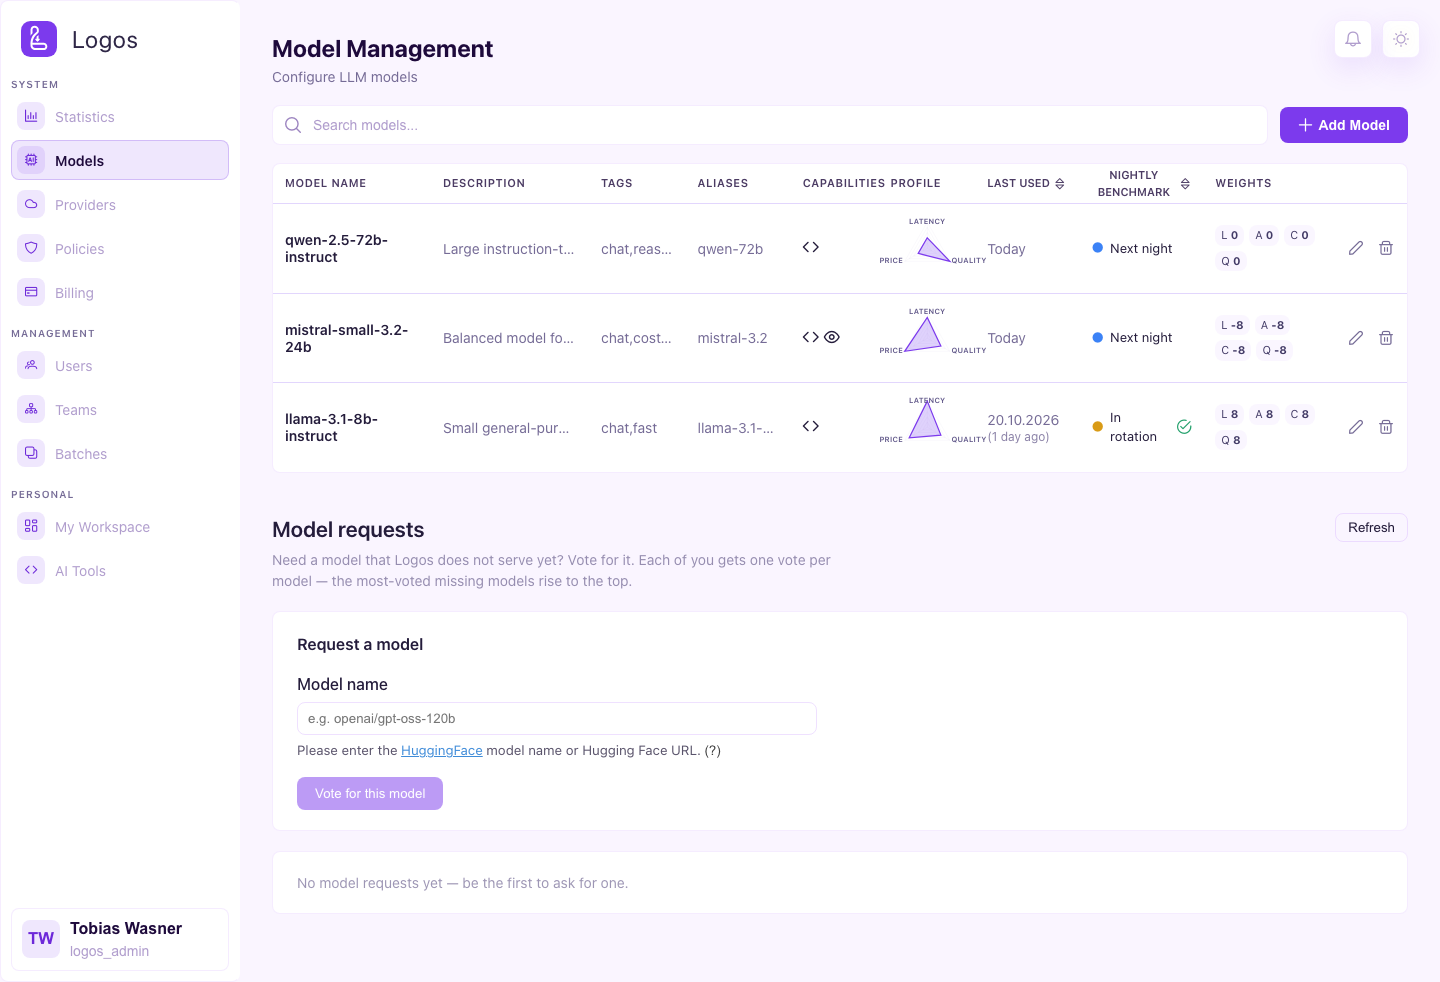Open Statistics page from sidebar
The height and width of the screenshot is (982, 1440).
pyautogui.click(x=120, y=116)
